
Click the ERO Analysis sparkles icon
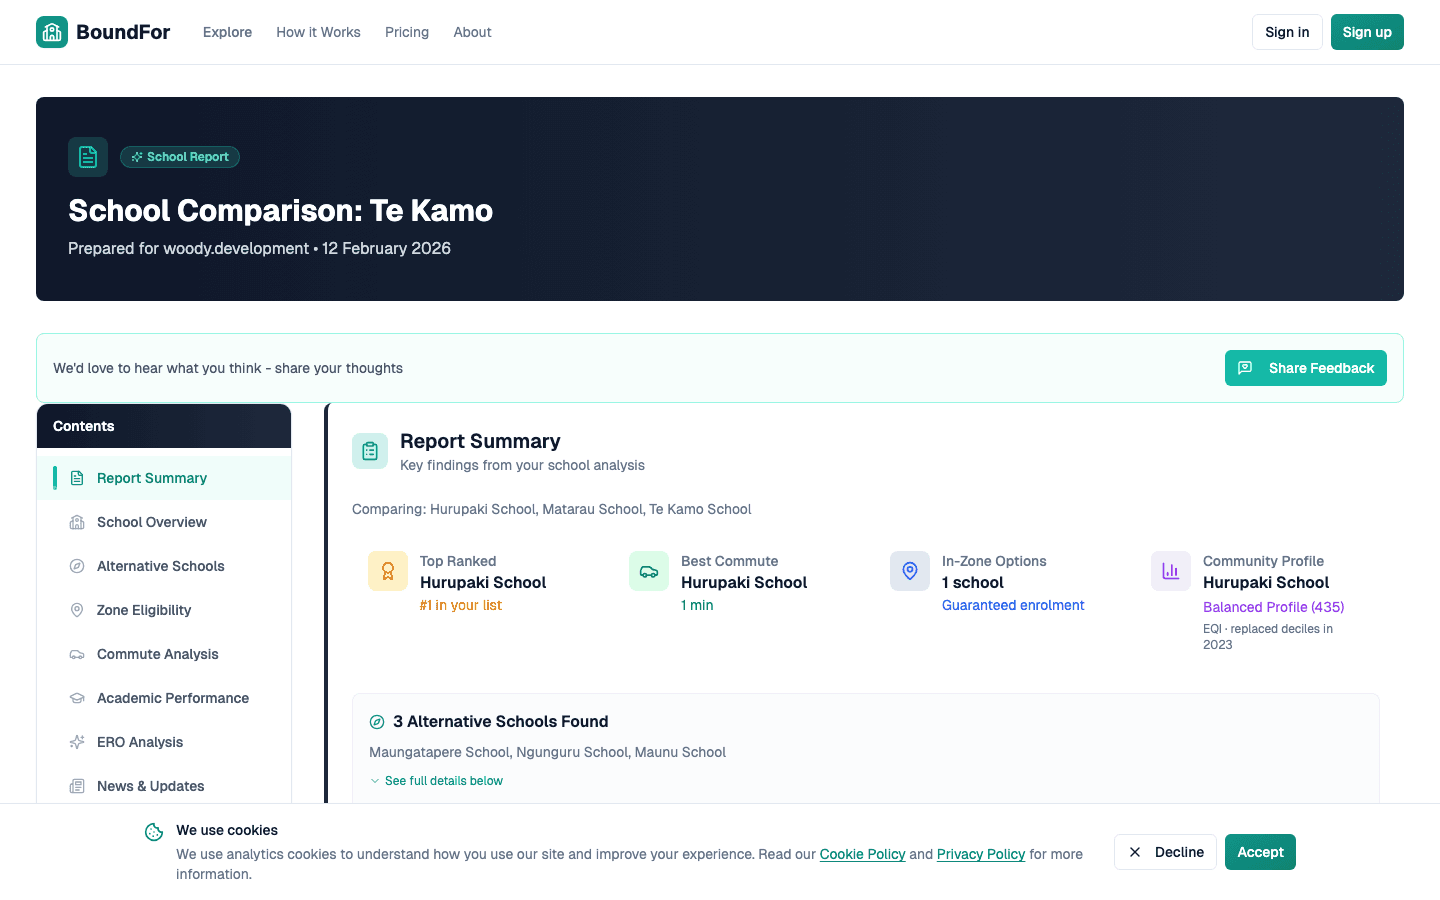pos(77,742)
